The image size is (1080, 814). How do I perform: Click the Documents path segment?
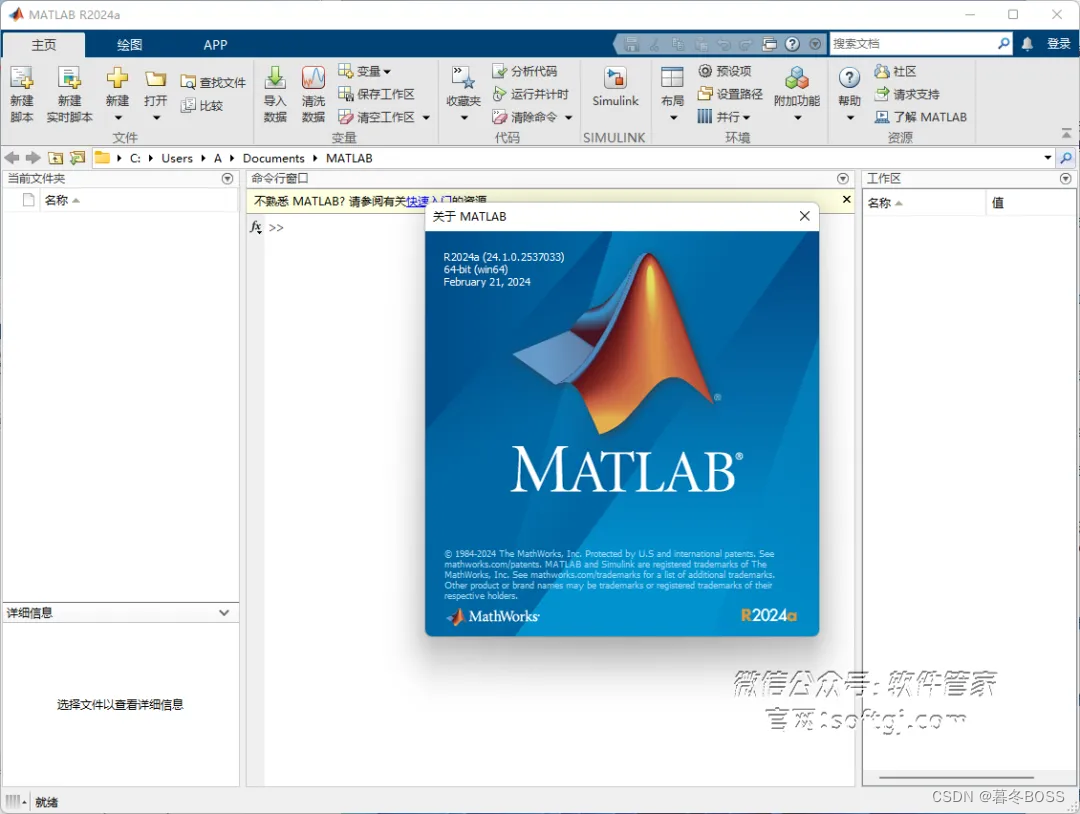pyautogui.click(x=273, y=158)
